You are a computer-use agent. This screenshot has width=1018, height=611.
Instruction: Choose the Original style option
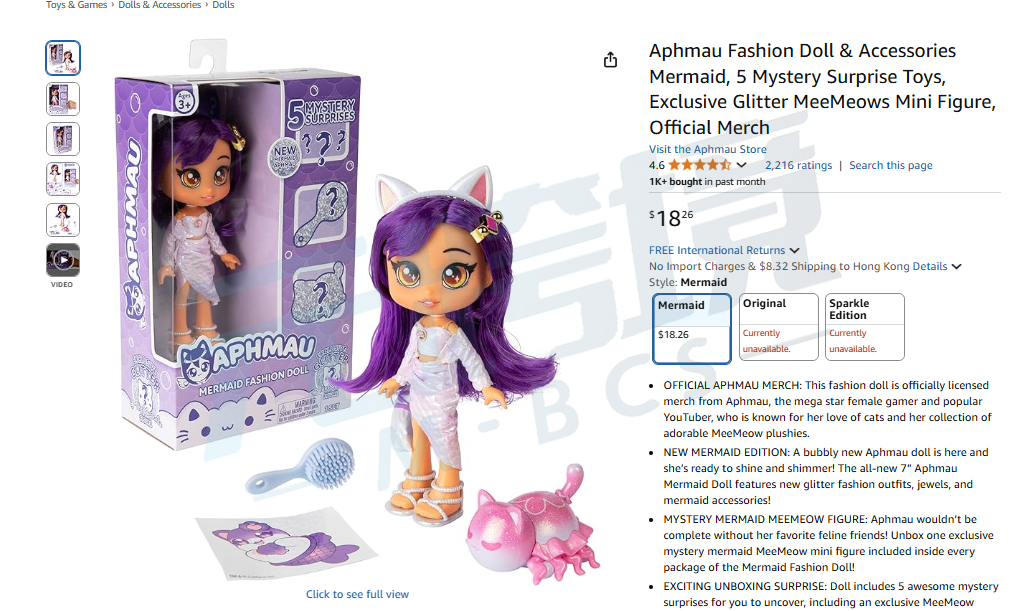point(778,327)
